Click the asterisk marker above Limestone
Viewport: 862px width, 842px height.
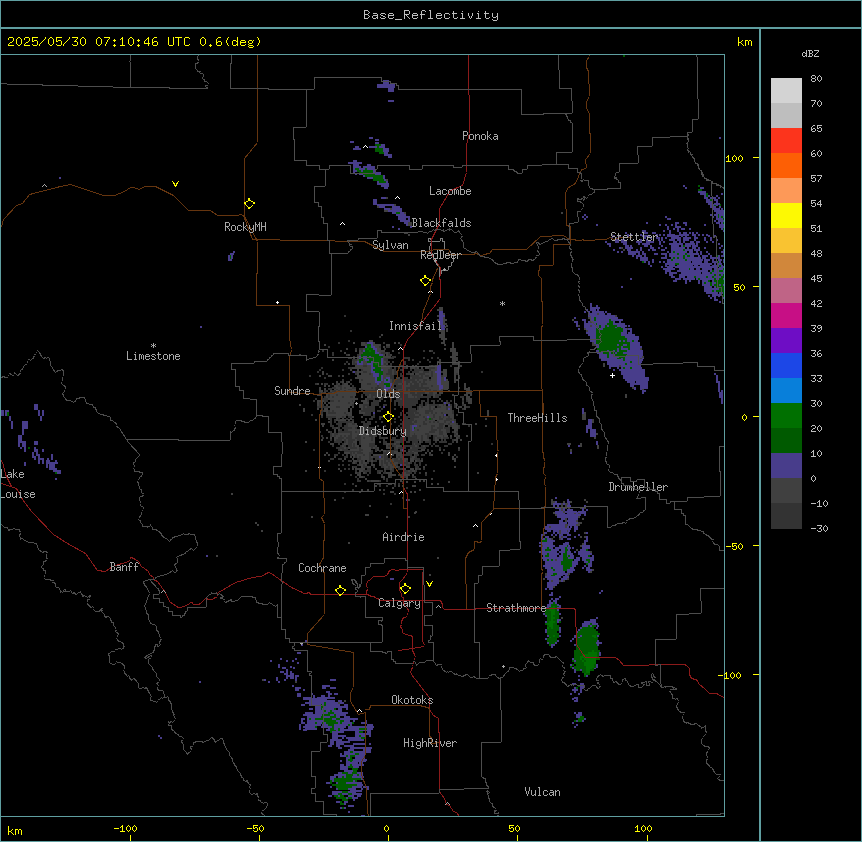(153, 346)
